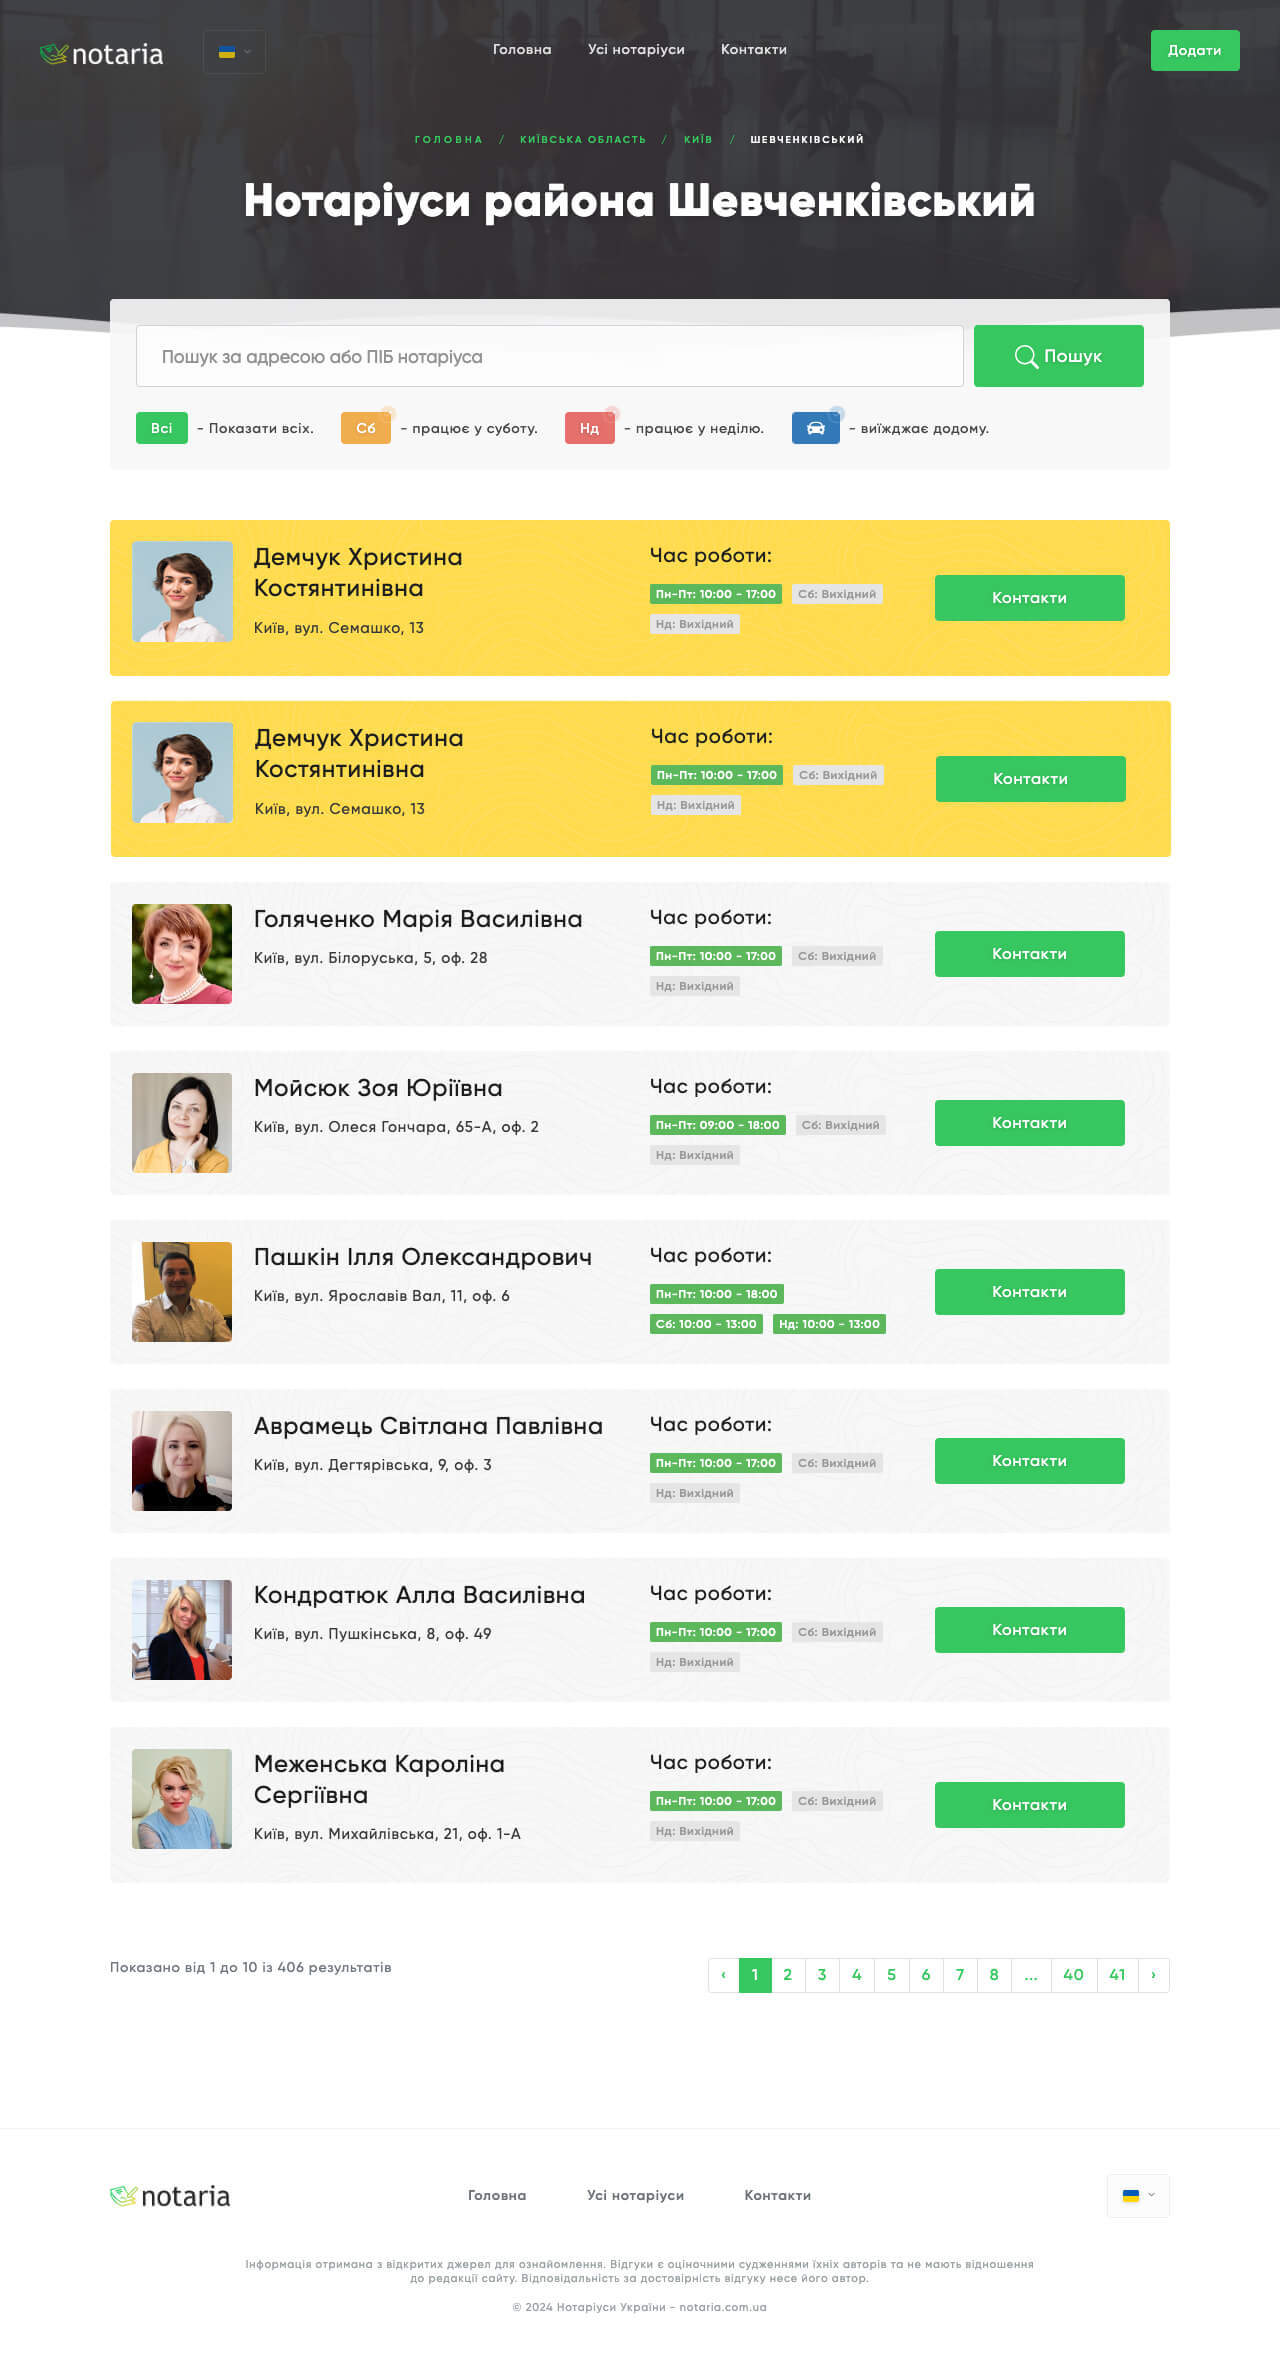Click the search field for address or name

point(550,356)
